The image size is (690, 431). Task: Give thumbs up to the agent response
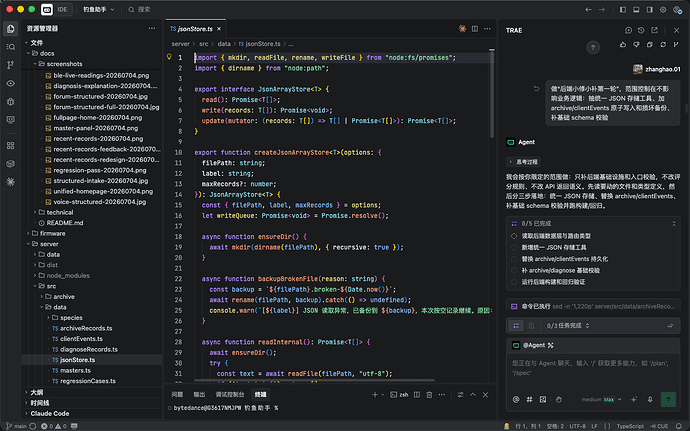point(623,44)
